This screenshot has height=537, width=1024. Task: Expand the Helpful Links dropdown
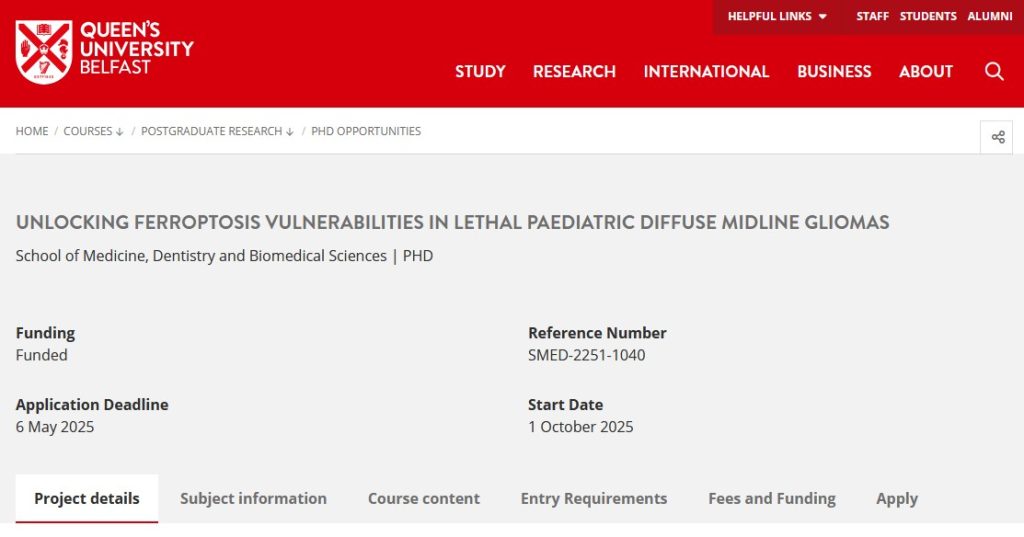point(777,16)
